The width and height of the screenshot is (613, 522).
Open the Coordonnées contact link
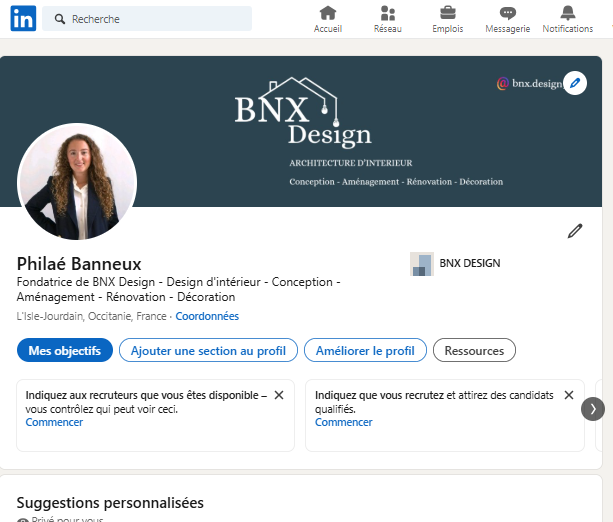207,316
